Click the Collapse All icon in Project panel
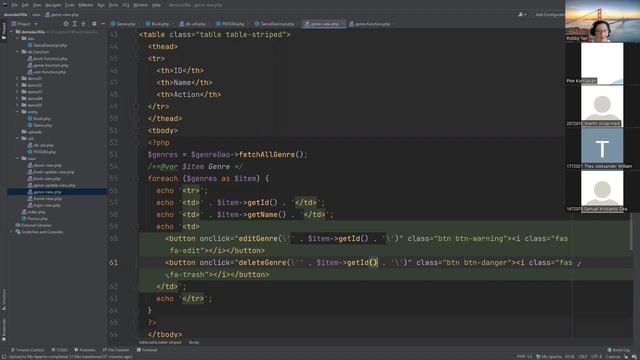This screenshot has width=640, height=360. (x=83, y=24)
